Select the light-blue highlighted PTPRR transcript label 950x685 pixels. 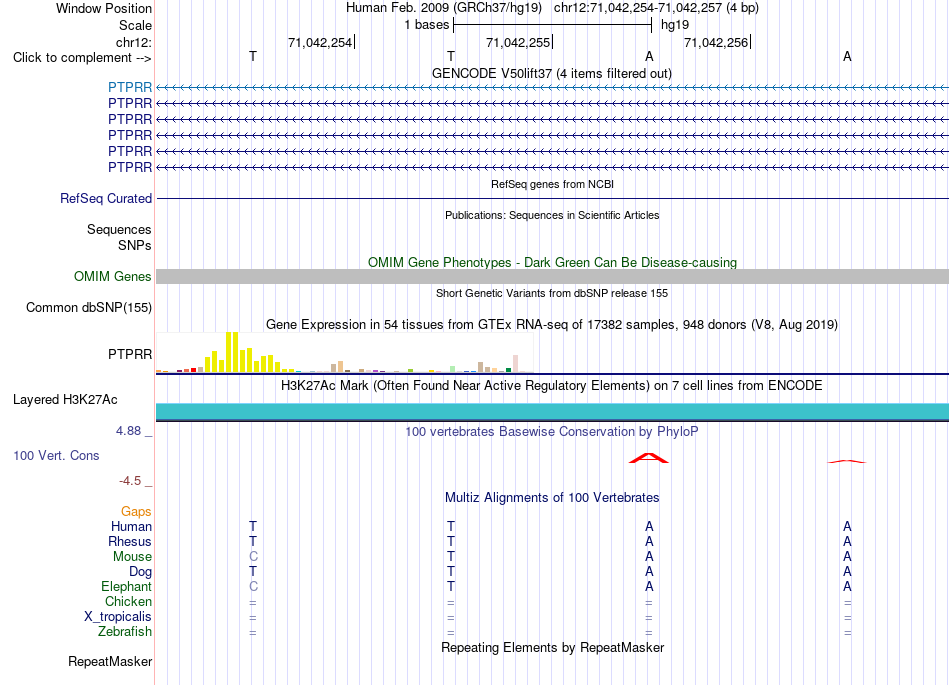pos(130,87)
